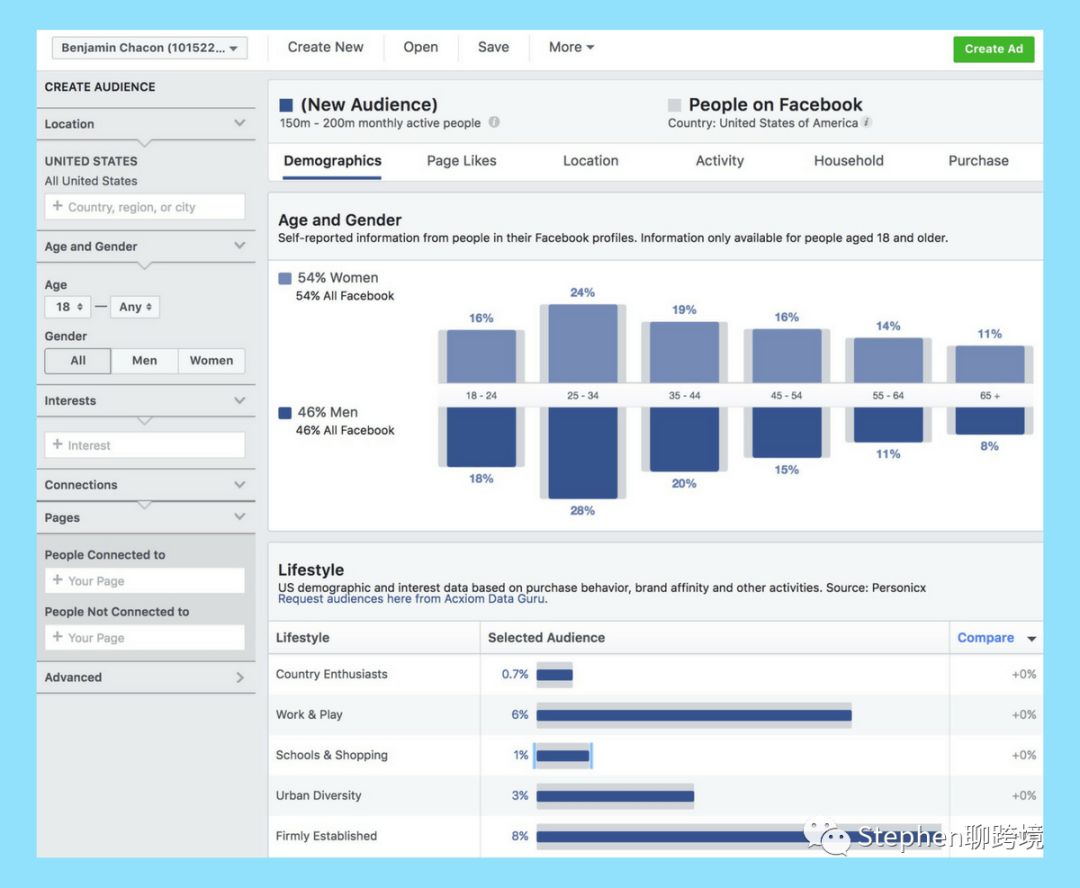Save the current audience
The width and height of the screenshot is (1080, 888).
(x=493, y=47)
